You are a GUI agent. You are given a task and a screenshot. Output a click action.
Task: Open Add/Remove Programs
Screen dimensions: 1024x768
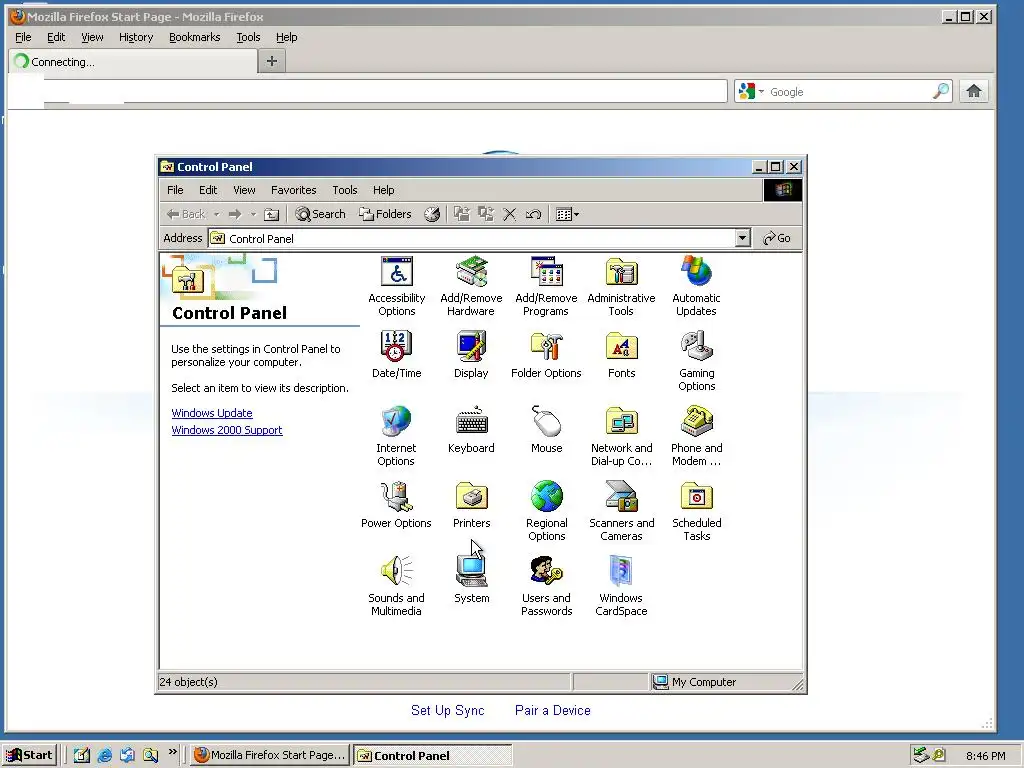(x=546, y=287)
